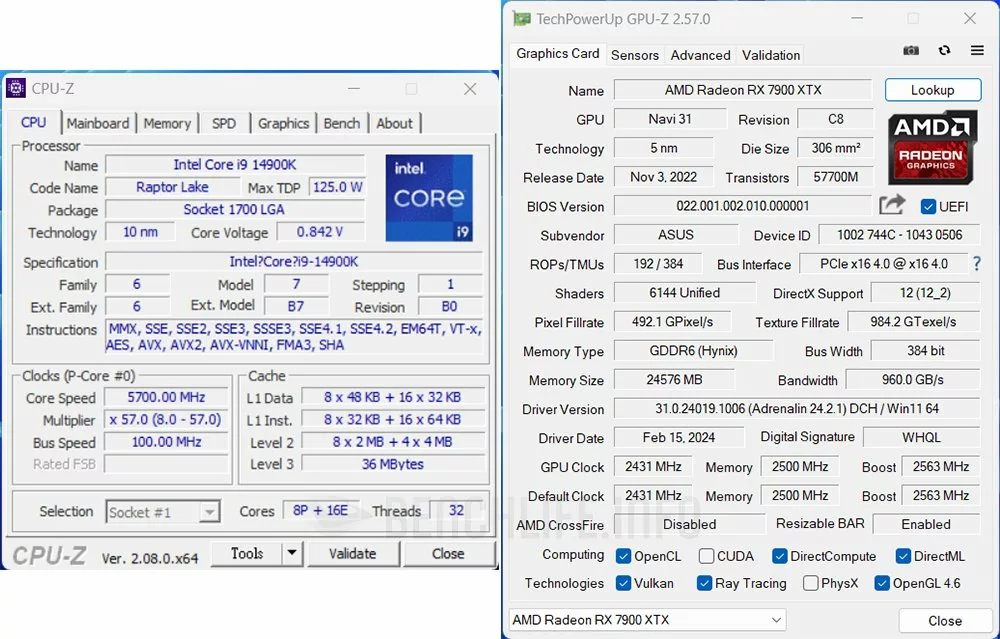Screen dimensions: 1000x639
Task: Open the Graphics tab in CPU-Z
Action: (x=283, y=123)
